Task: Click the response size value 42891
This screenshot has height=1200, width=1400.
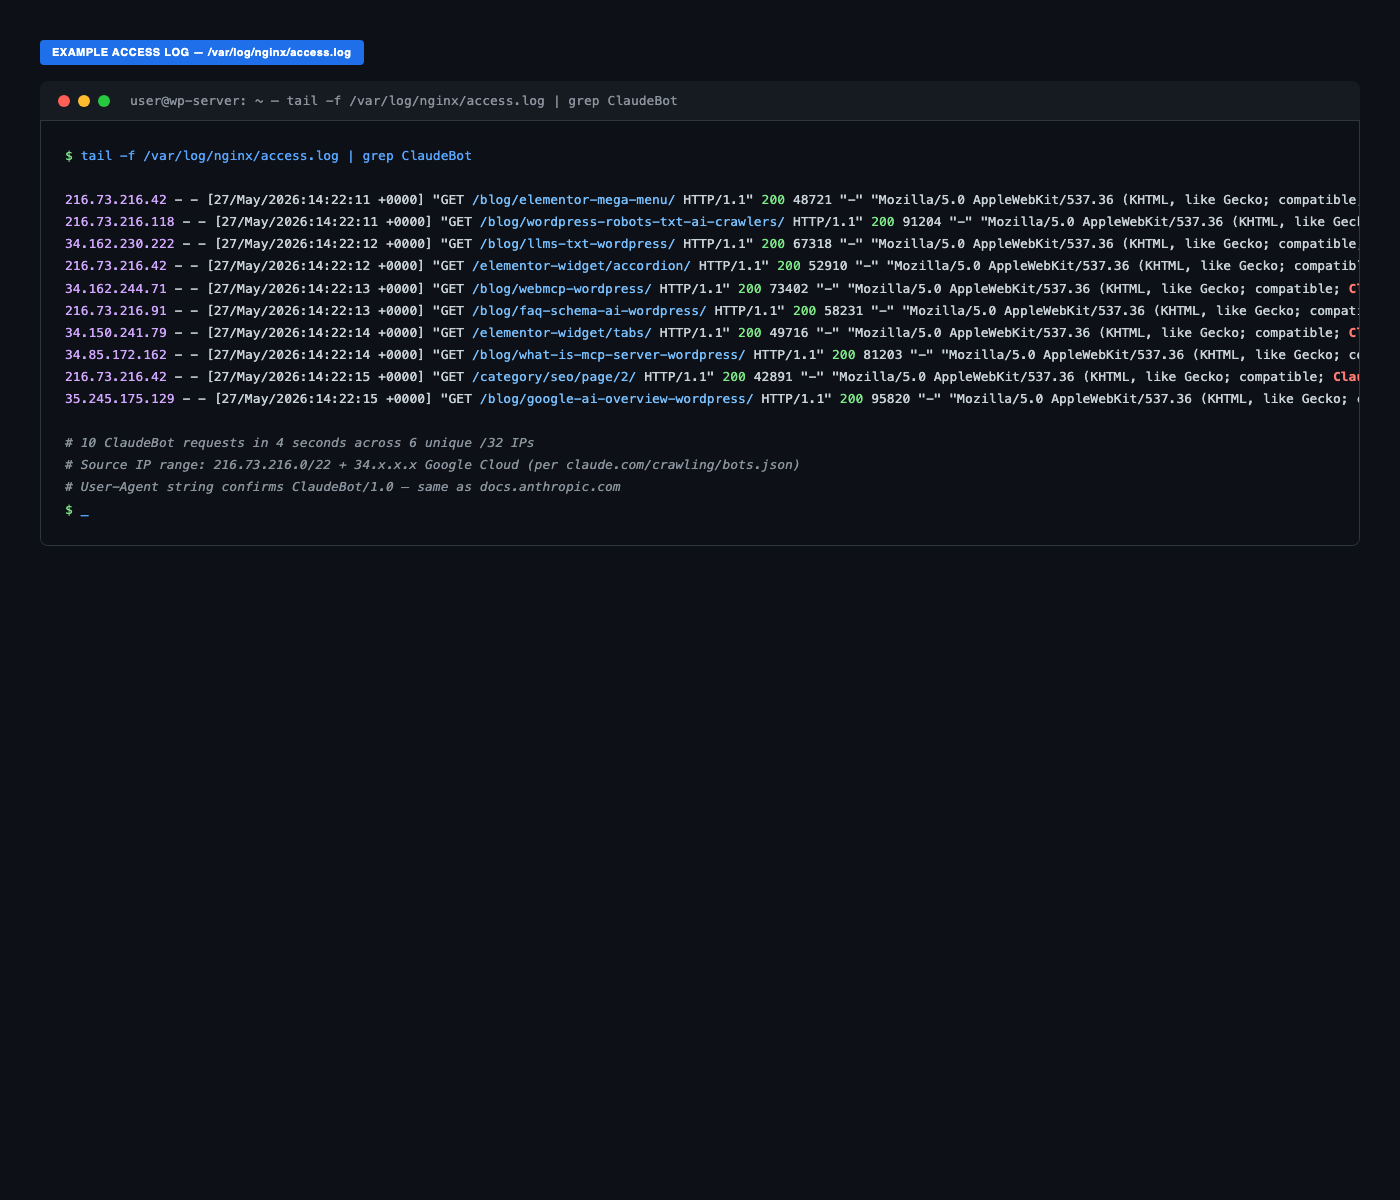Action: [773, 377]
